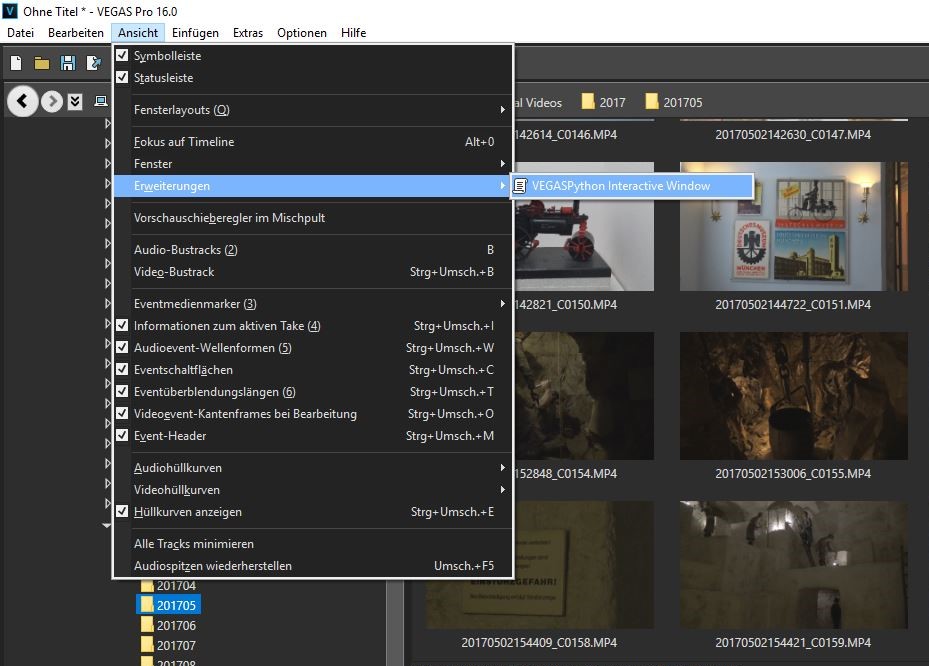Click the New project icon
The width and height of the screenshot is (929, 666).
(16, 63)
